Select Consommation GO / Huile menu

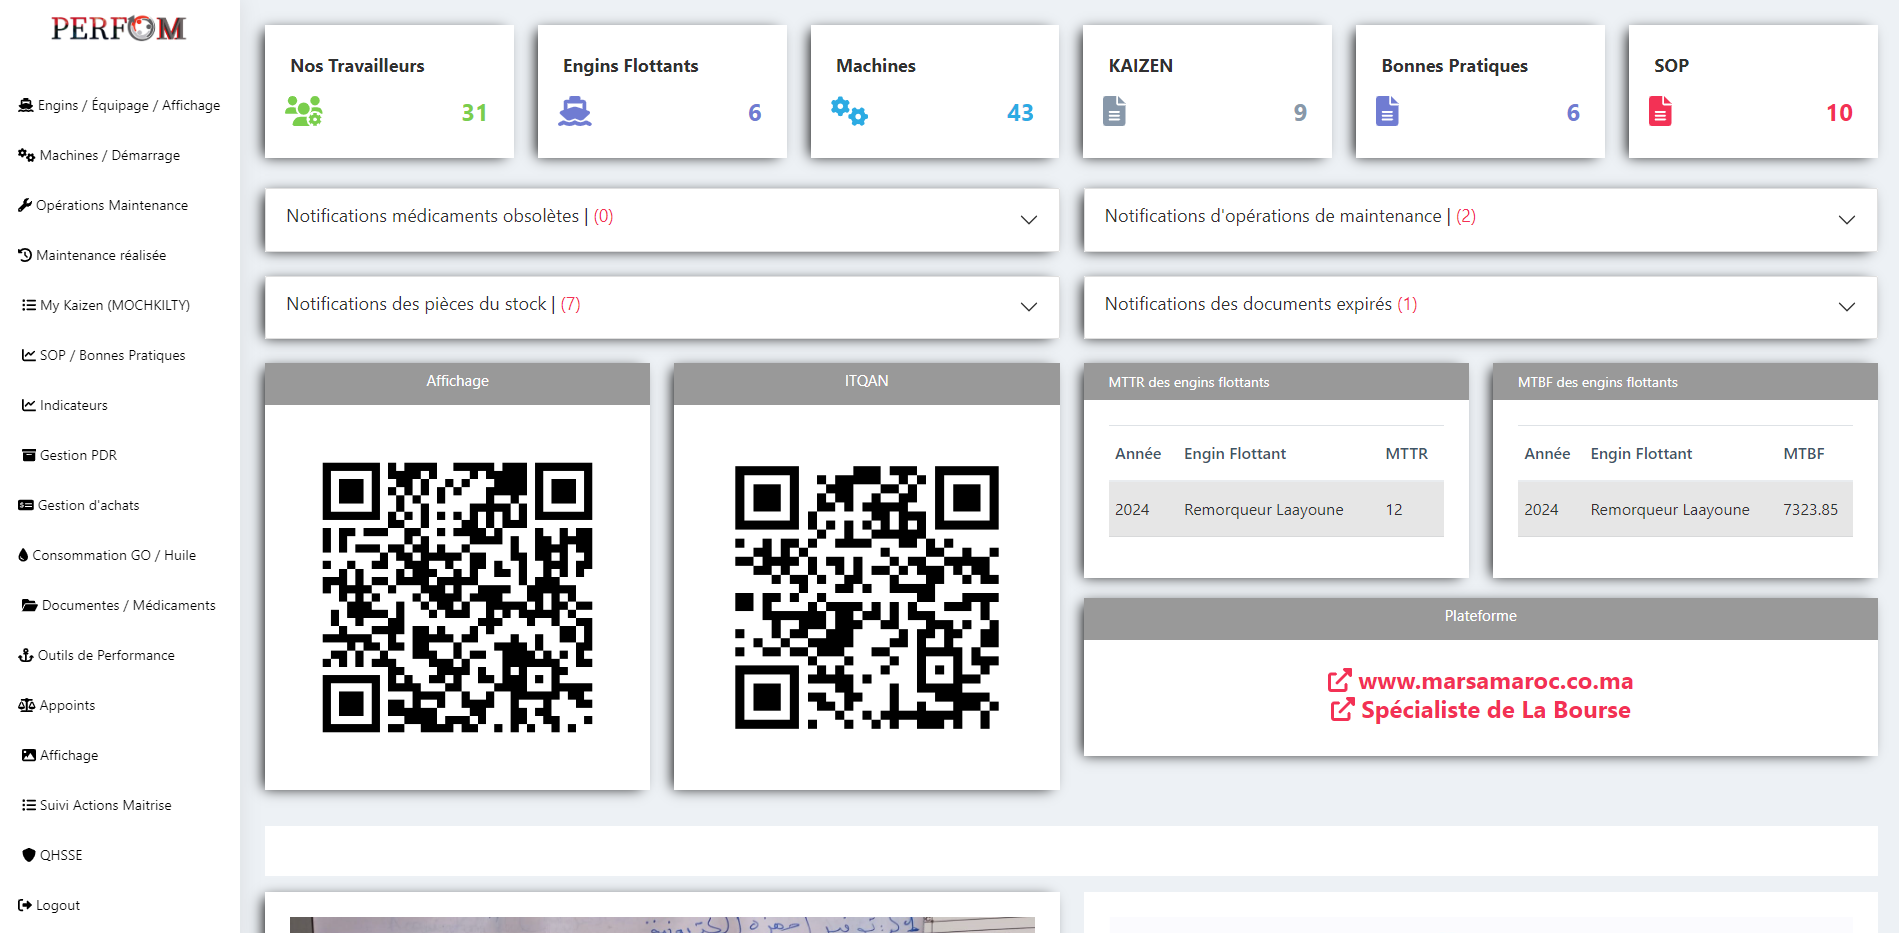(x=113, y=555)
